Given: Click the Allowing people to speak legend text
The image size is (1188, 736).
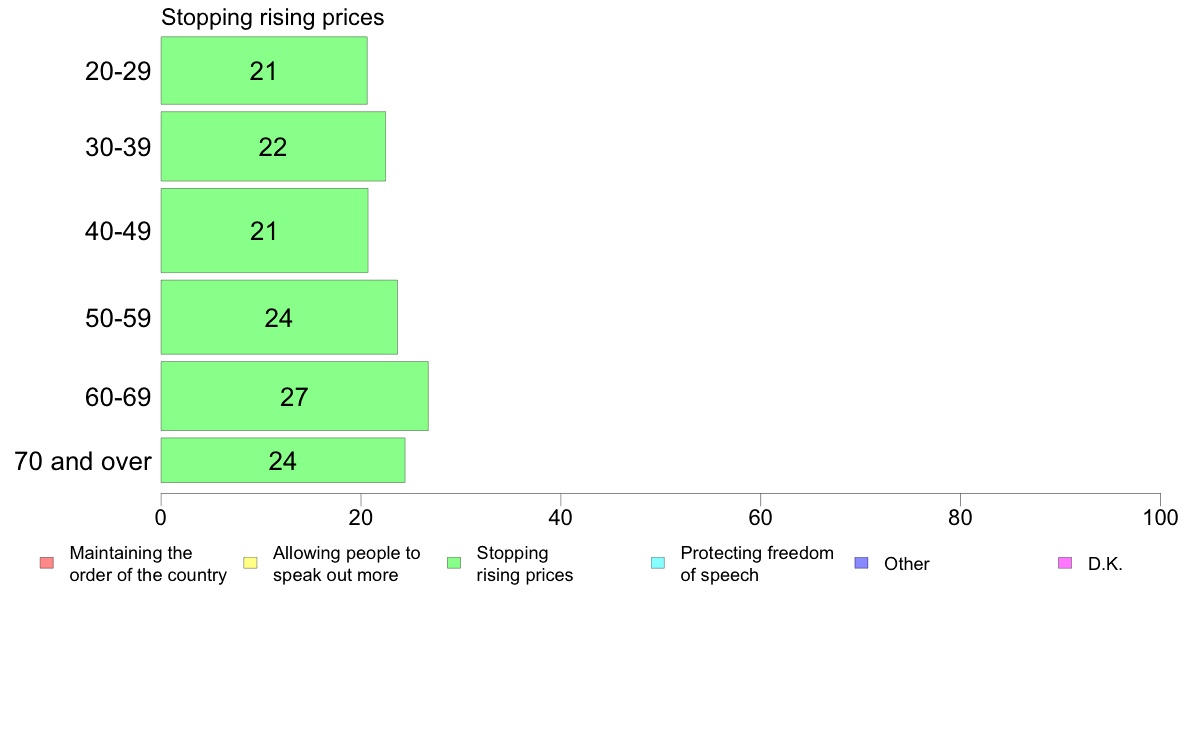Looking at the screenshot, I should pos(346,564).
